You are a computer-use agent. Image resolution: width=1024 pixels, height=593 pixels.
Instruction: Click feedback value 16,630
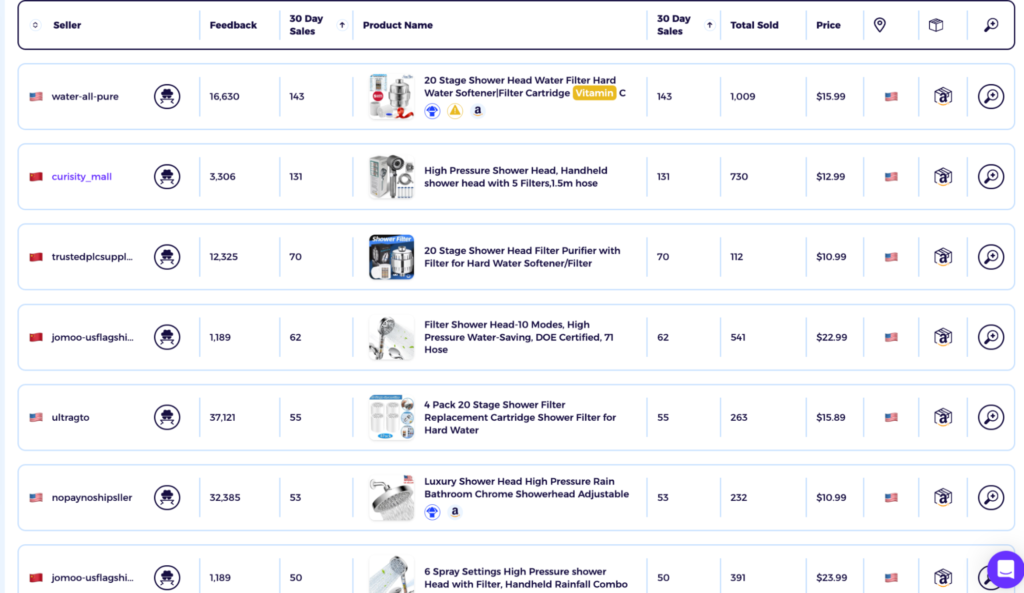coord(224,97)
